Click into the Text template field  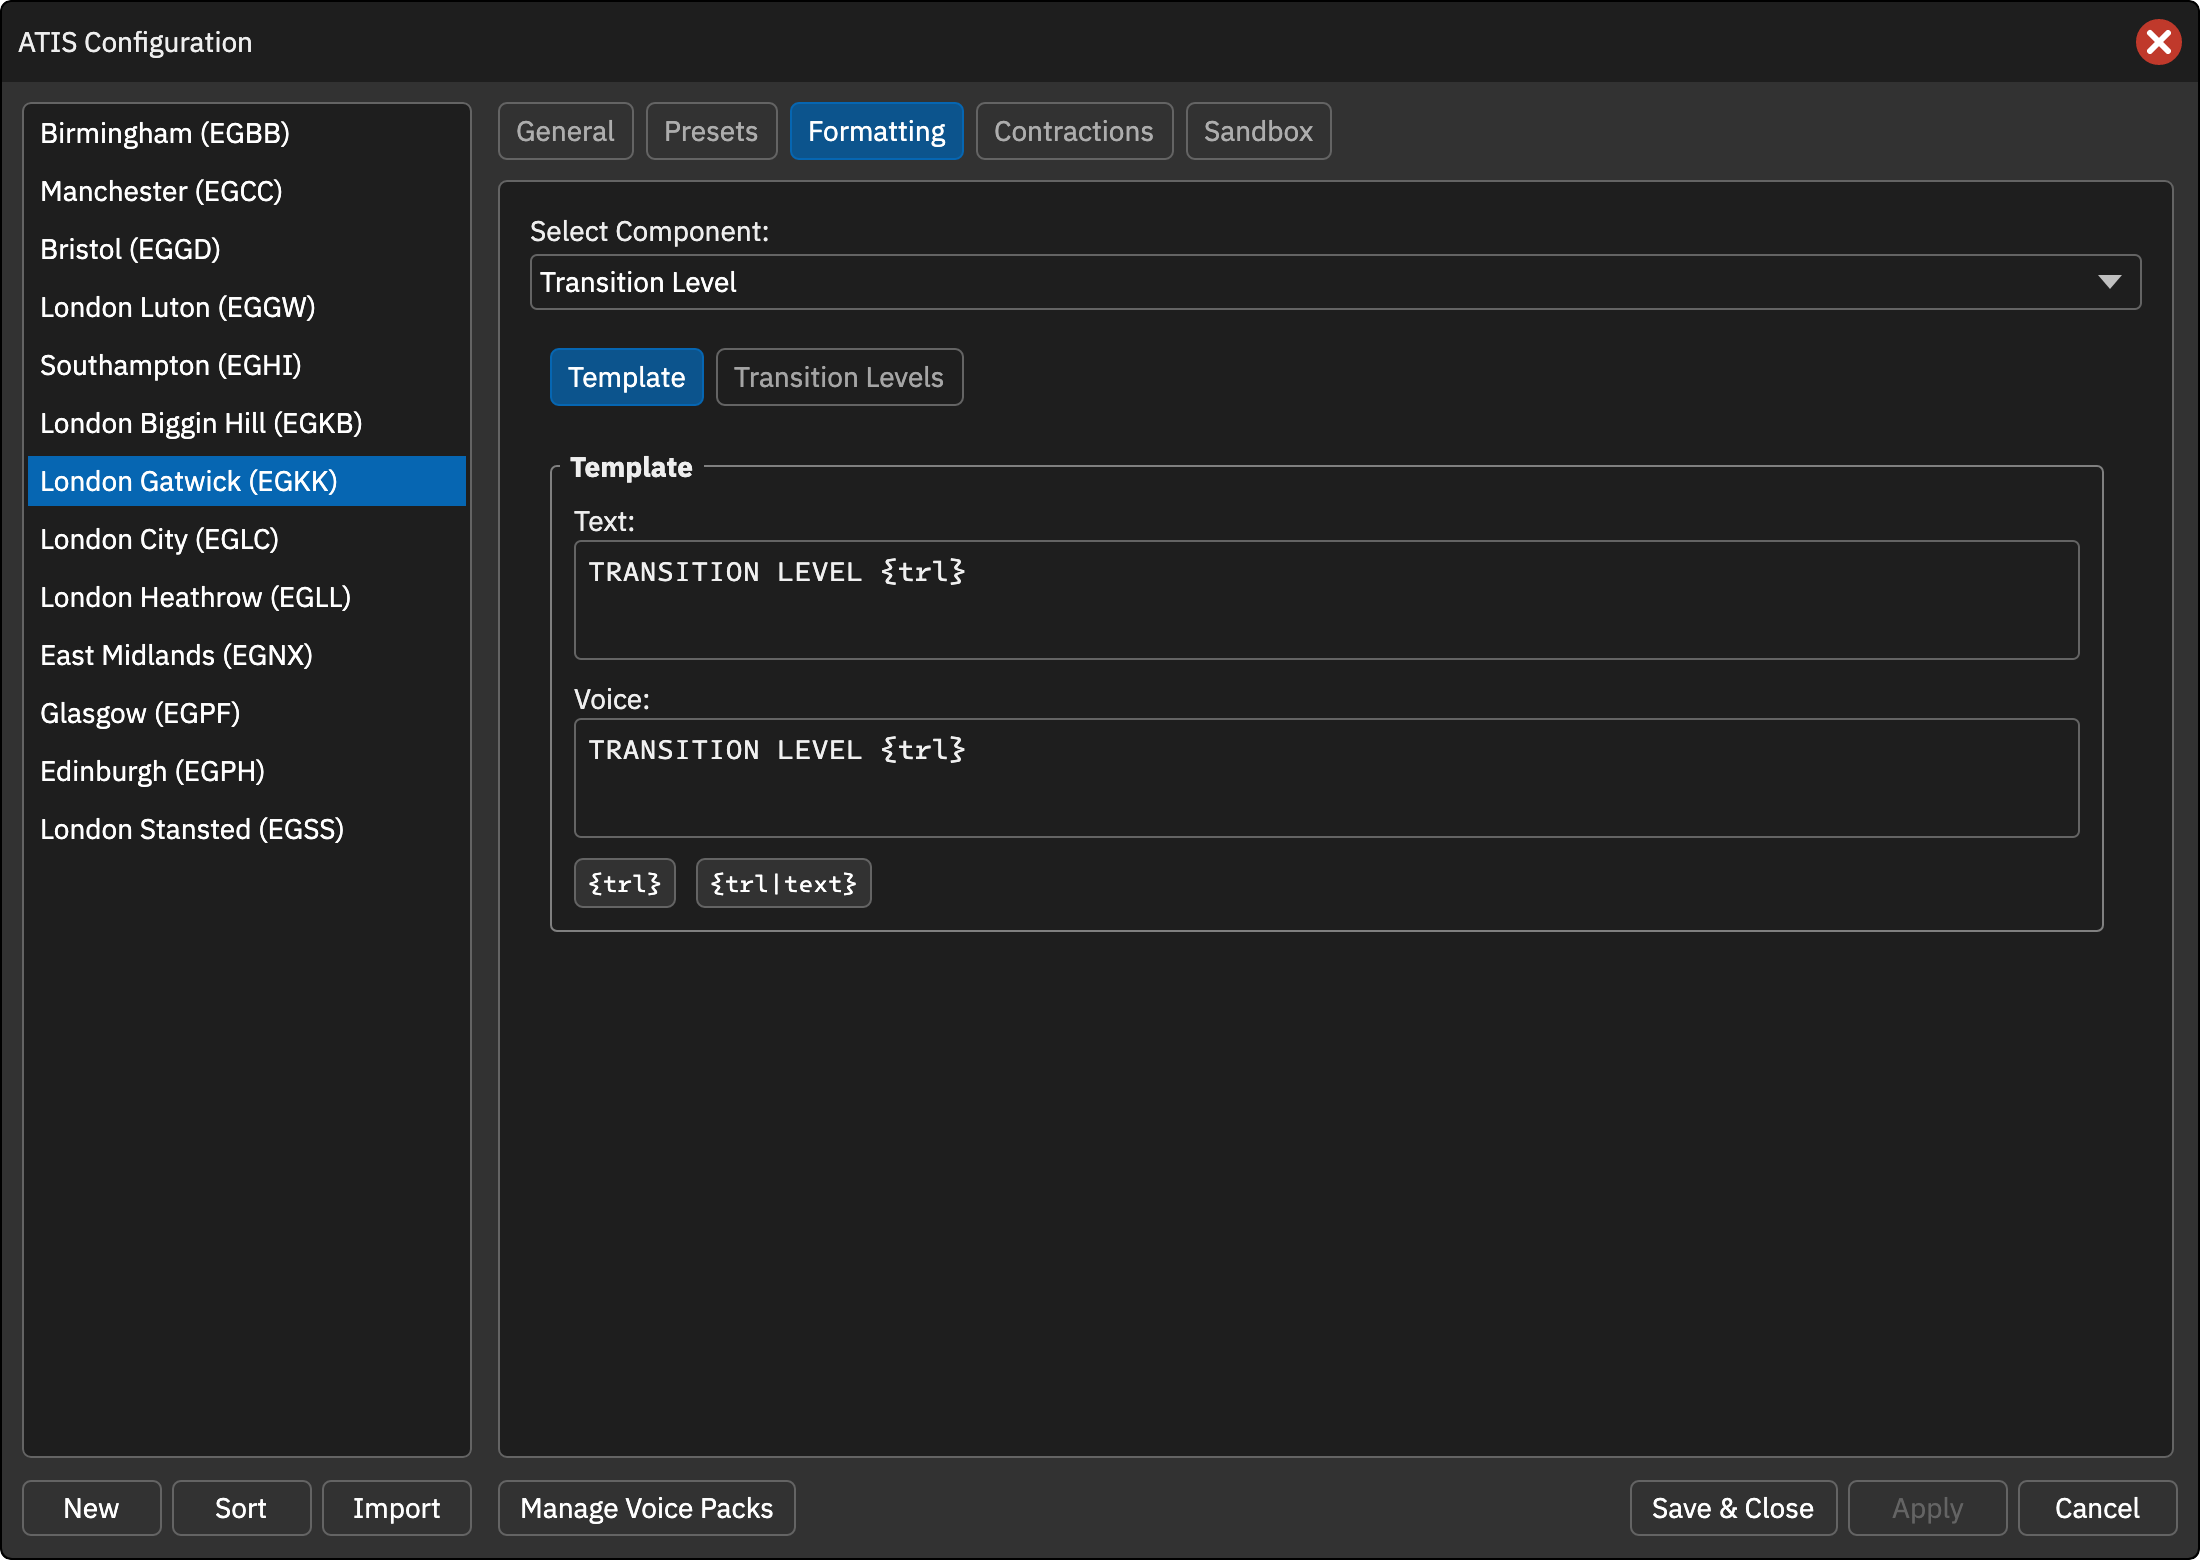pos(1326,600)
